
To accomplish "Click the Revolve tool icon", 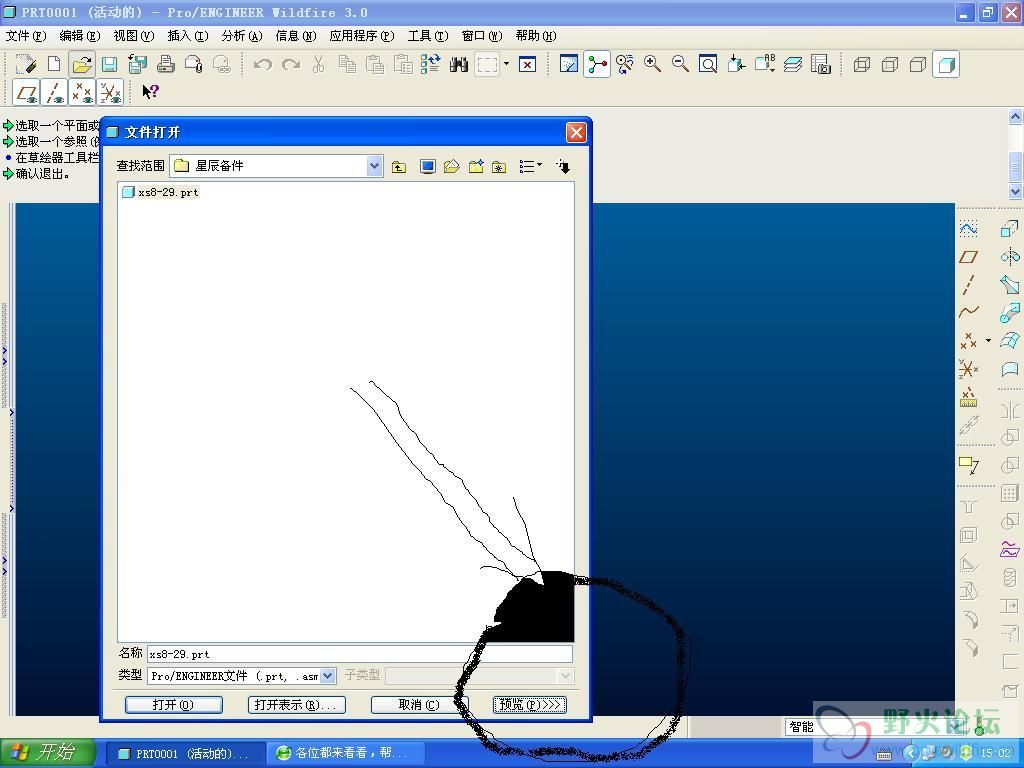I will click(1010, 257).
